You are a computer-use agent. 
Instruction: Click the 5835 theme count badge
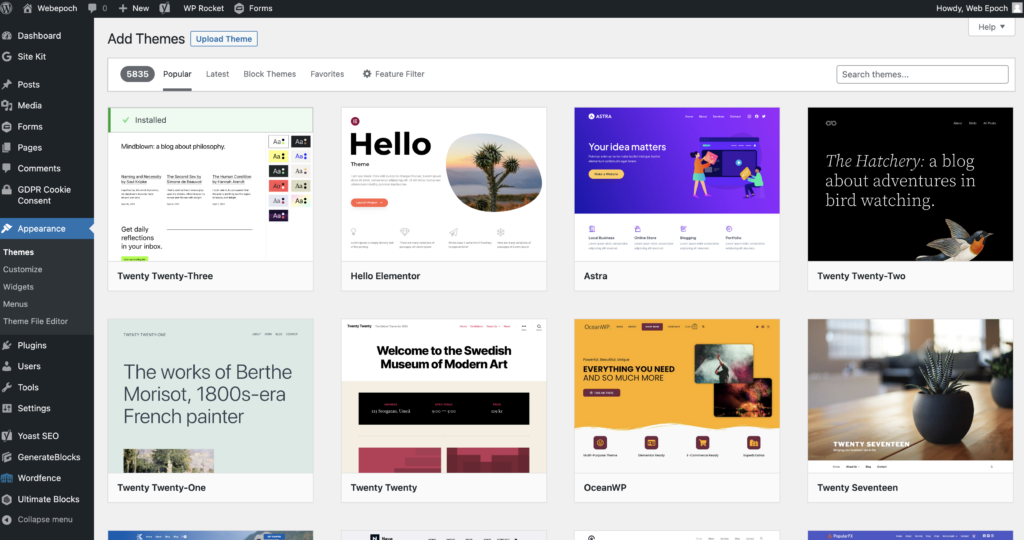tap(137, 74)
